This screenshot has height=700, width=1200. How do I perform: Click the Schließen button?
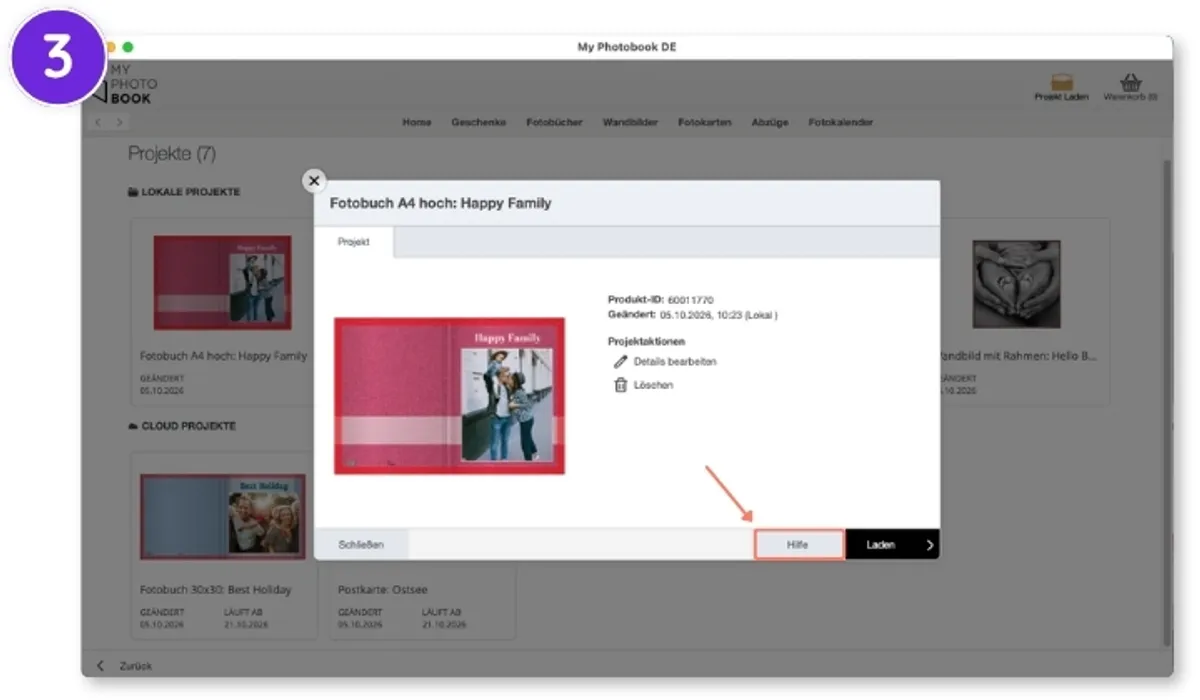tap(361, 545)
